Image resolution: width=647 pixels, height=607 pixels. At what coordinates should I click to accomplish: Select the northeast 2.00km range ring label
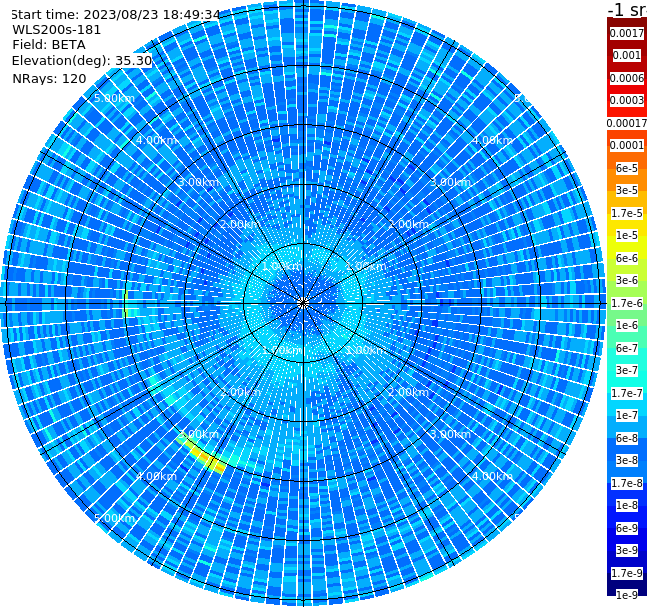coord(409,224)
